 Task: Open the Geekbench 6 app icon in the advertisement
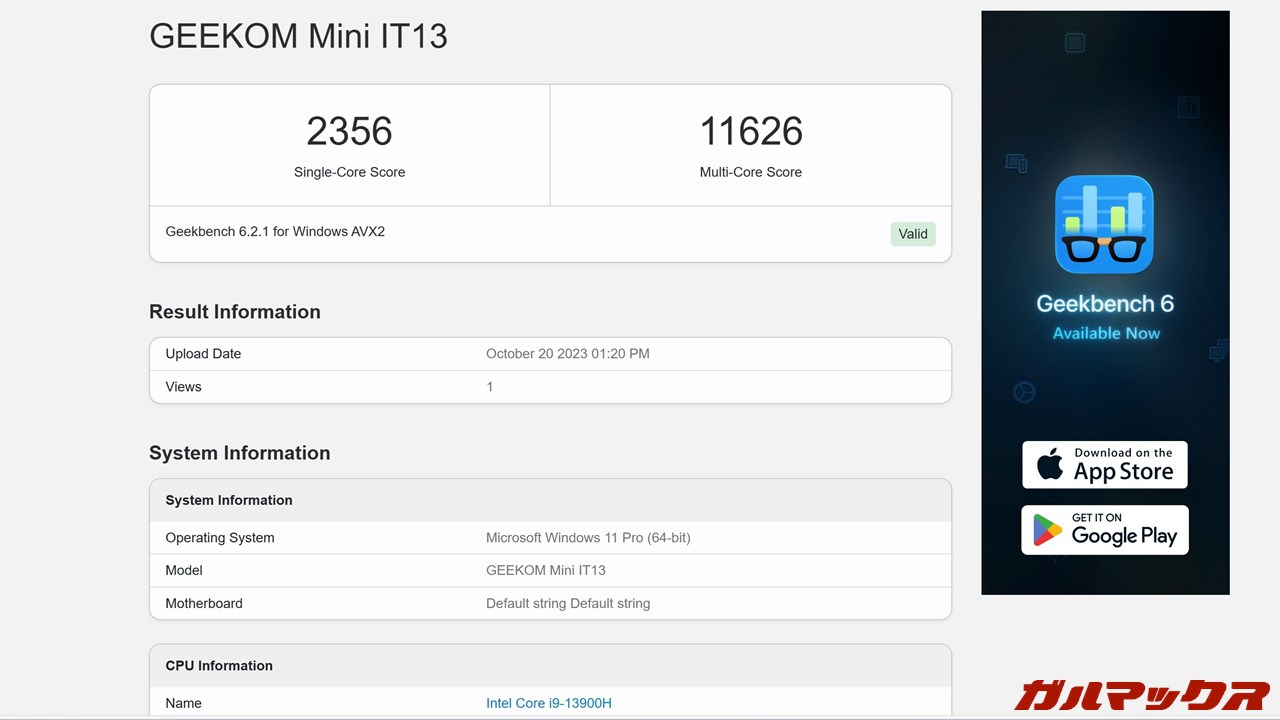pos(1104,223)
